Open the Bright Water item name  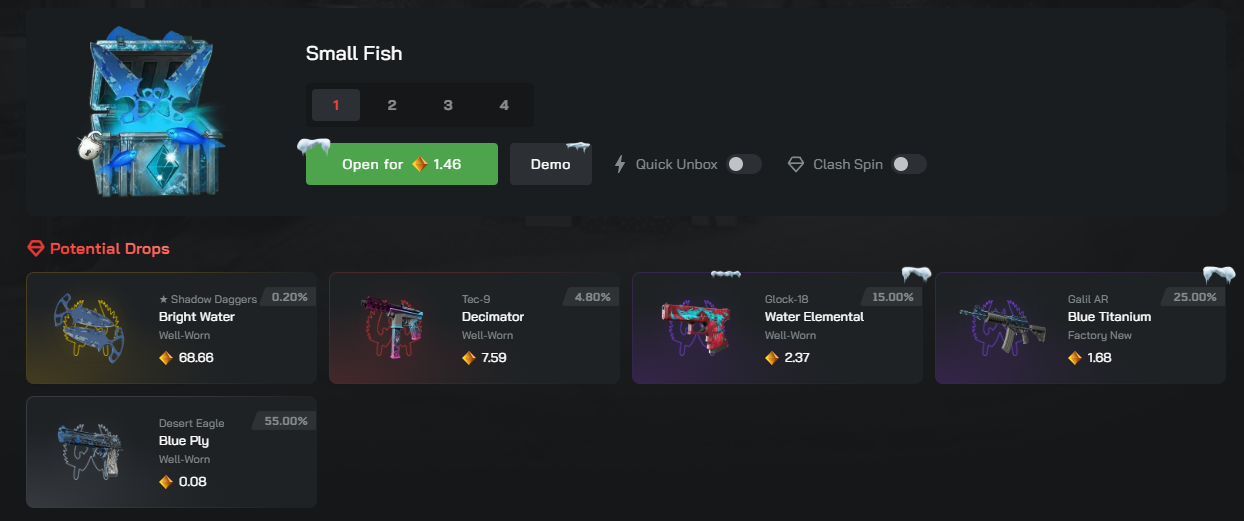tap(197, 317)
